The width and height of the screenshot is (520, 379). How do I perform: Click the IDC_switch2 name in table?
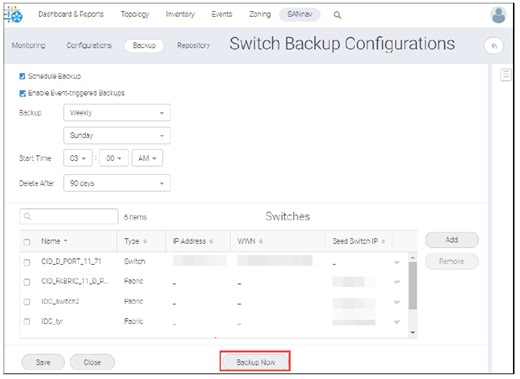[x=60, y=301]
